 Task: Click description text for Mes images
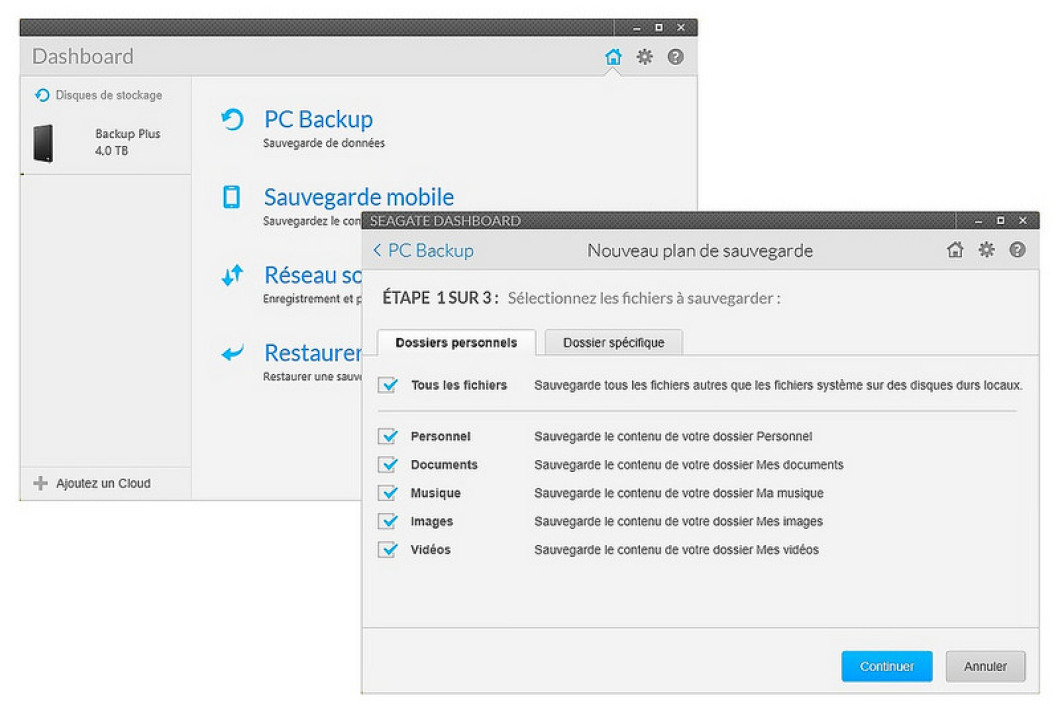[679, 522]
